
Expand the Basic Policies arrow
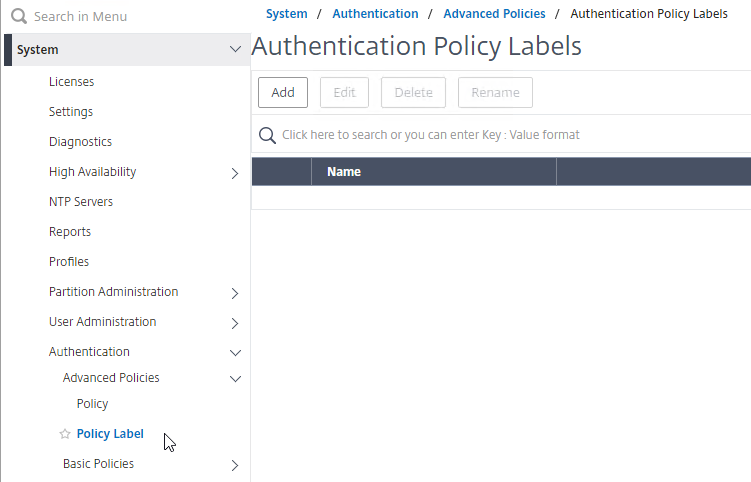pyautogui.click(x=235, y=465)
